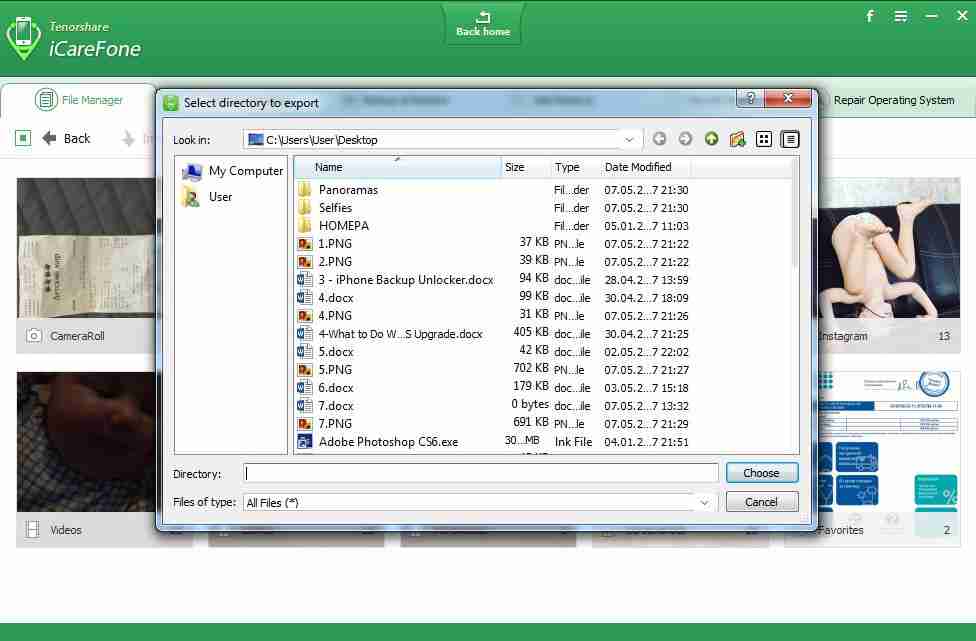Sort files by the Size column

526,167
